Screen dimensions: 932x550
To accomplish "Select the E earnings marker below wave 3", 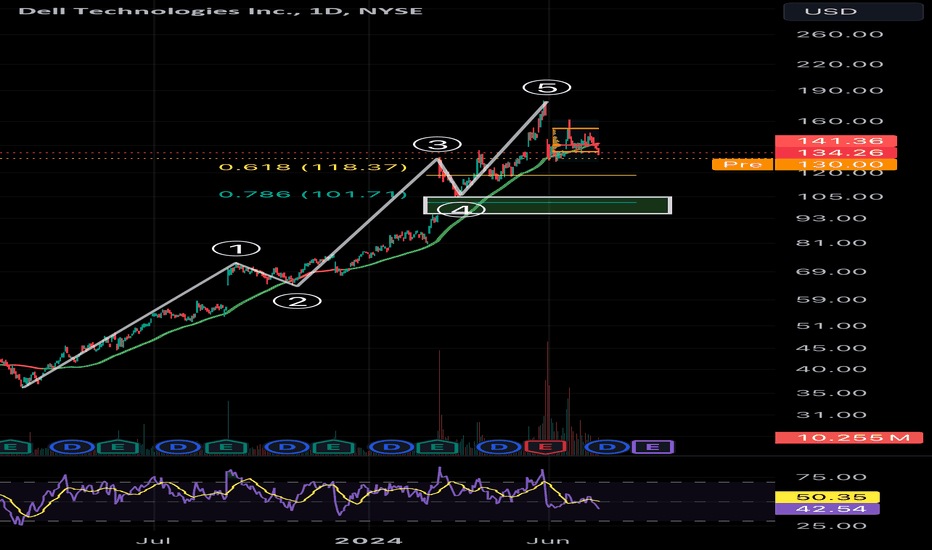I will coord(437,447).
